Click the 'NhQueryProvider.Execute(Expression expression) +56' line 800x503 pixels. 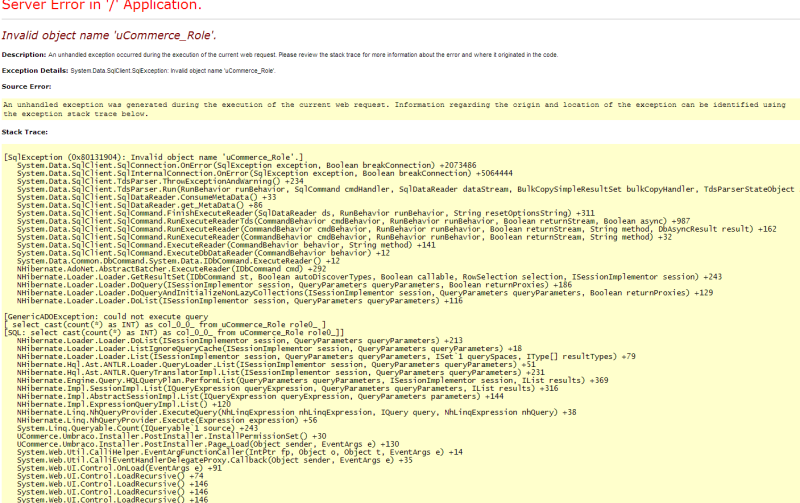tap(167, 420)
